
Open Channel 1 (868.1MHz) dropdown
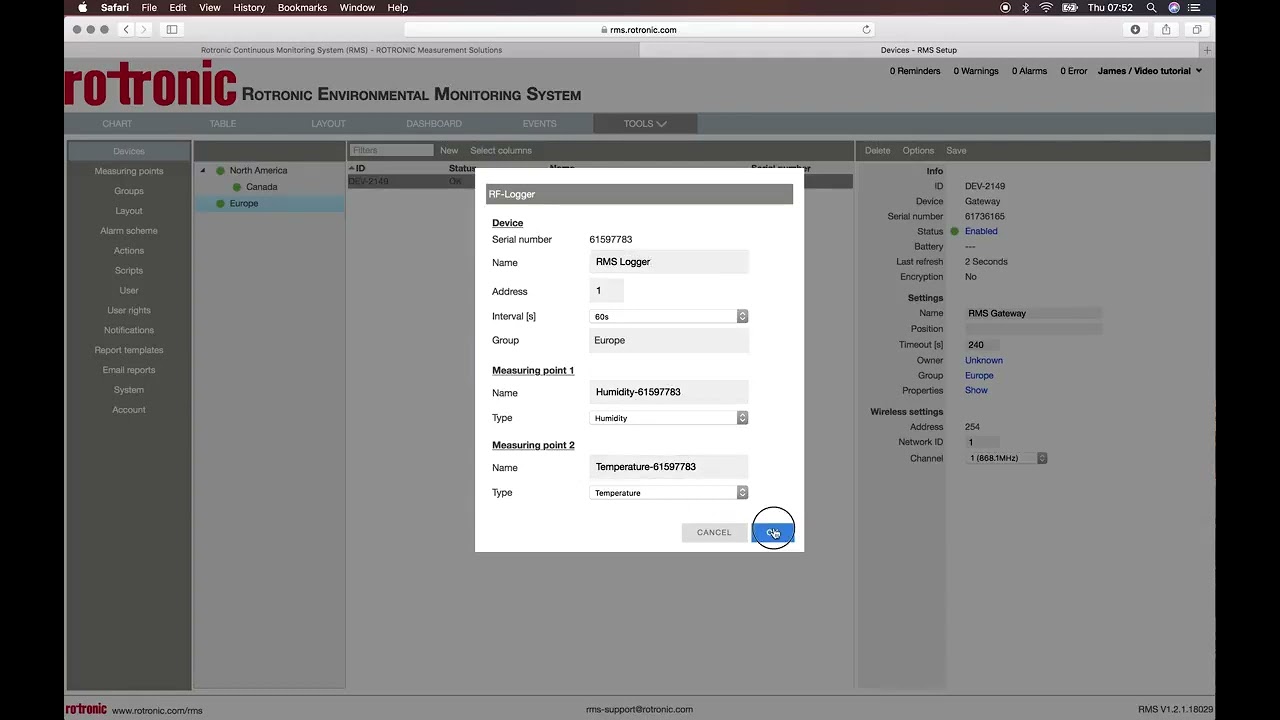tap(1007, 458)
